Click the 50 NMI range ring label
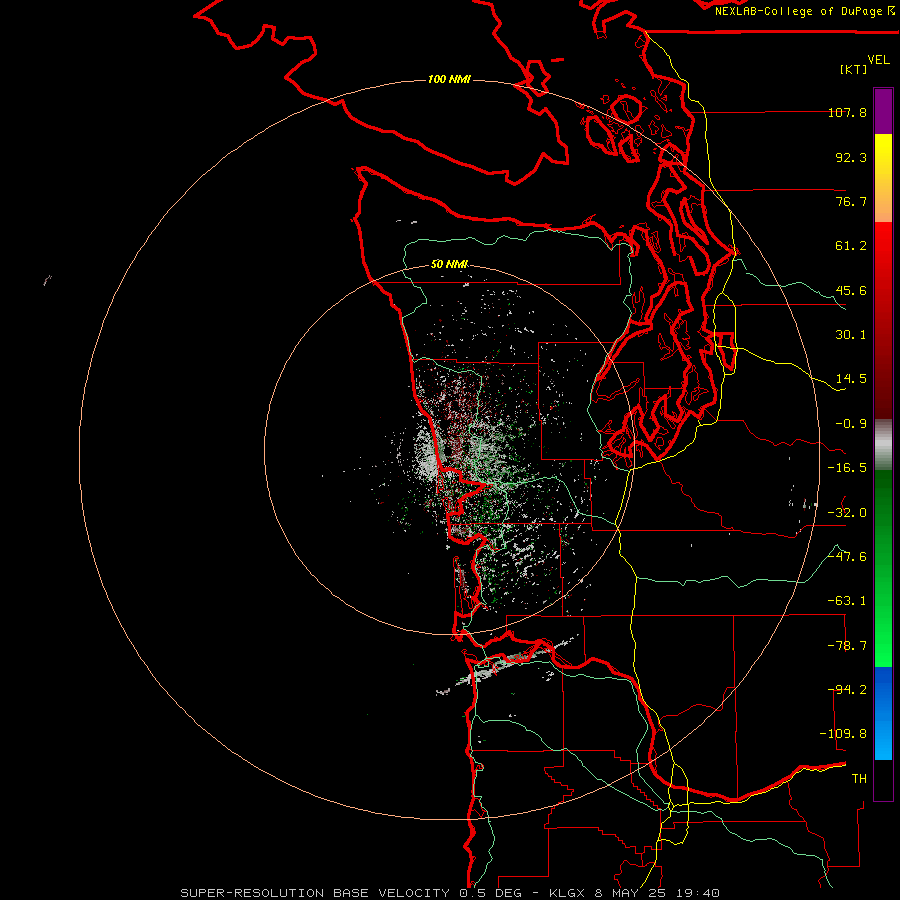 [x=449, y=264]
